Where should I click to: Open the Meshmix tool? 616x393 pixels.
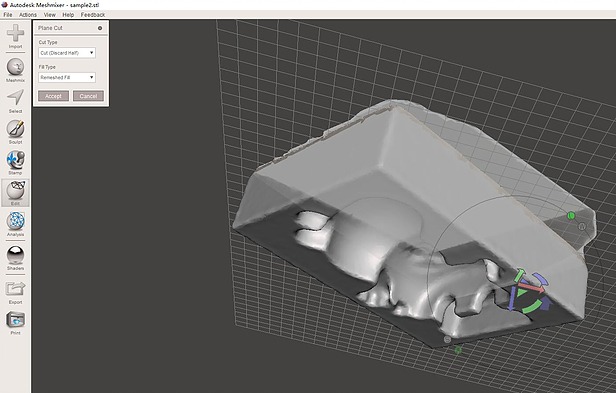pyautogui.click(x=15, y=67)
